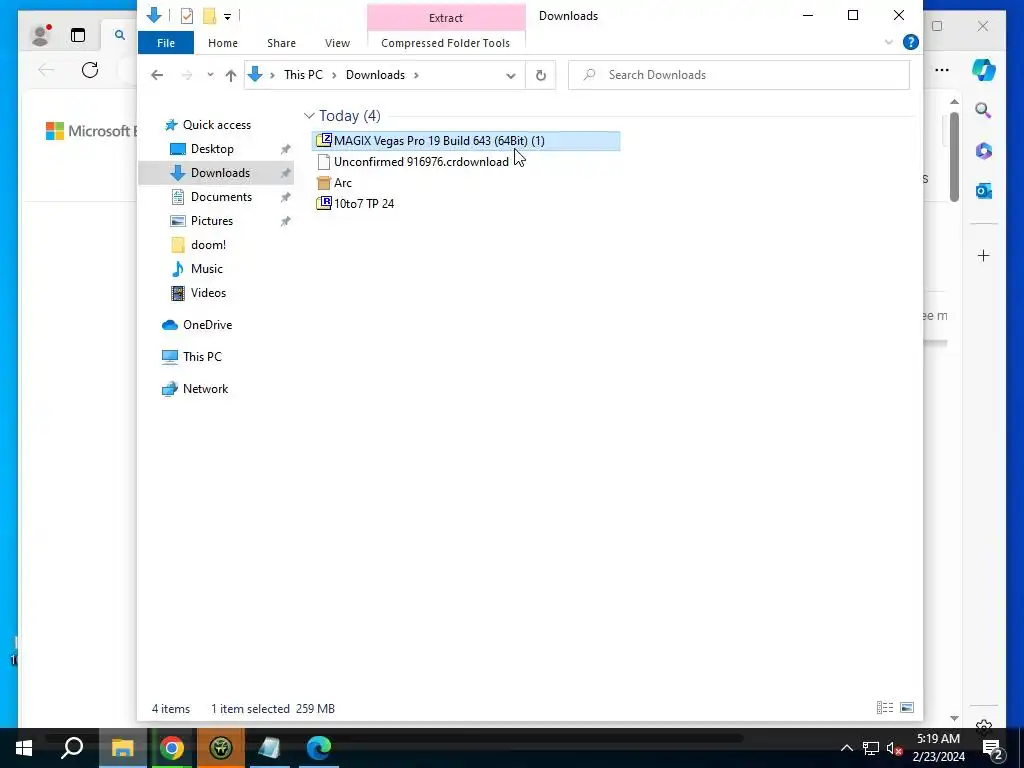The height and width of the screenshot is (768, 1024).
Task: Open the doom! folder
Action: point(208,245)
